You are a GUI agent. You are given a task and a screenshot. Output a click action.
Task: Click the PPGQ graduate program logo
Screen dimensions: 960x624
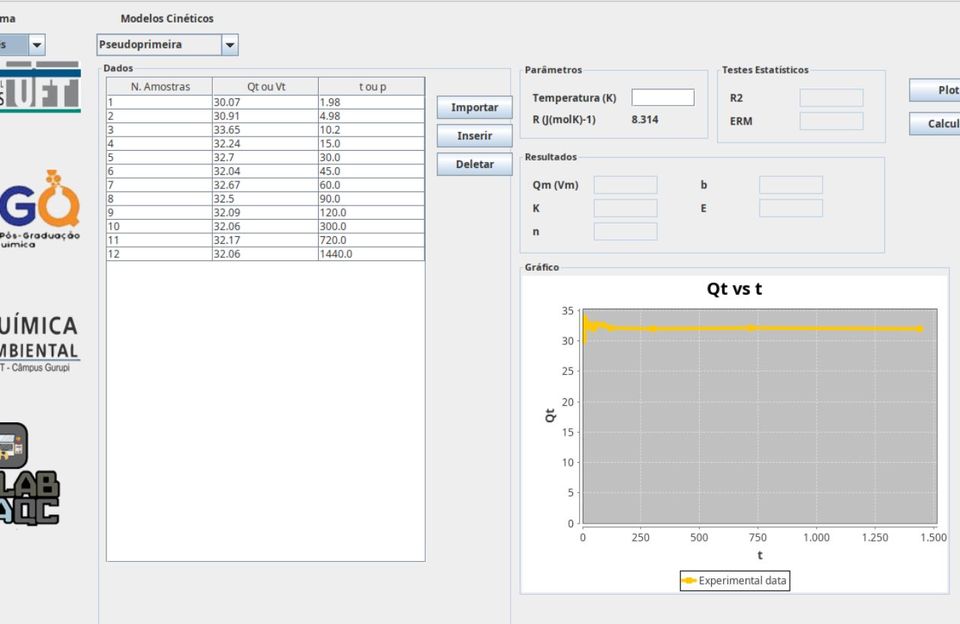40,209
